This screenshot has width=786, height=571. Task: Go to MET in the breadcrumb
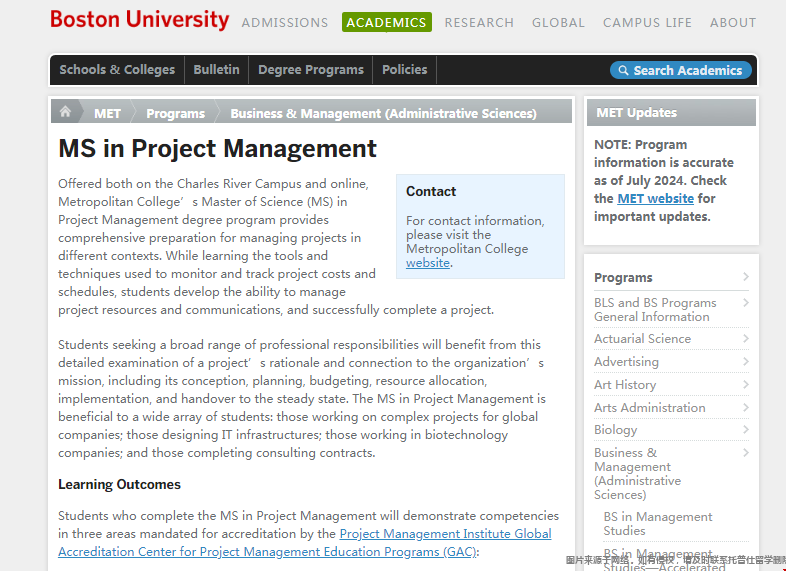pyautogui.click(x=107, y=114)
